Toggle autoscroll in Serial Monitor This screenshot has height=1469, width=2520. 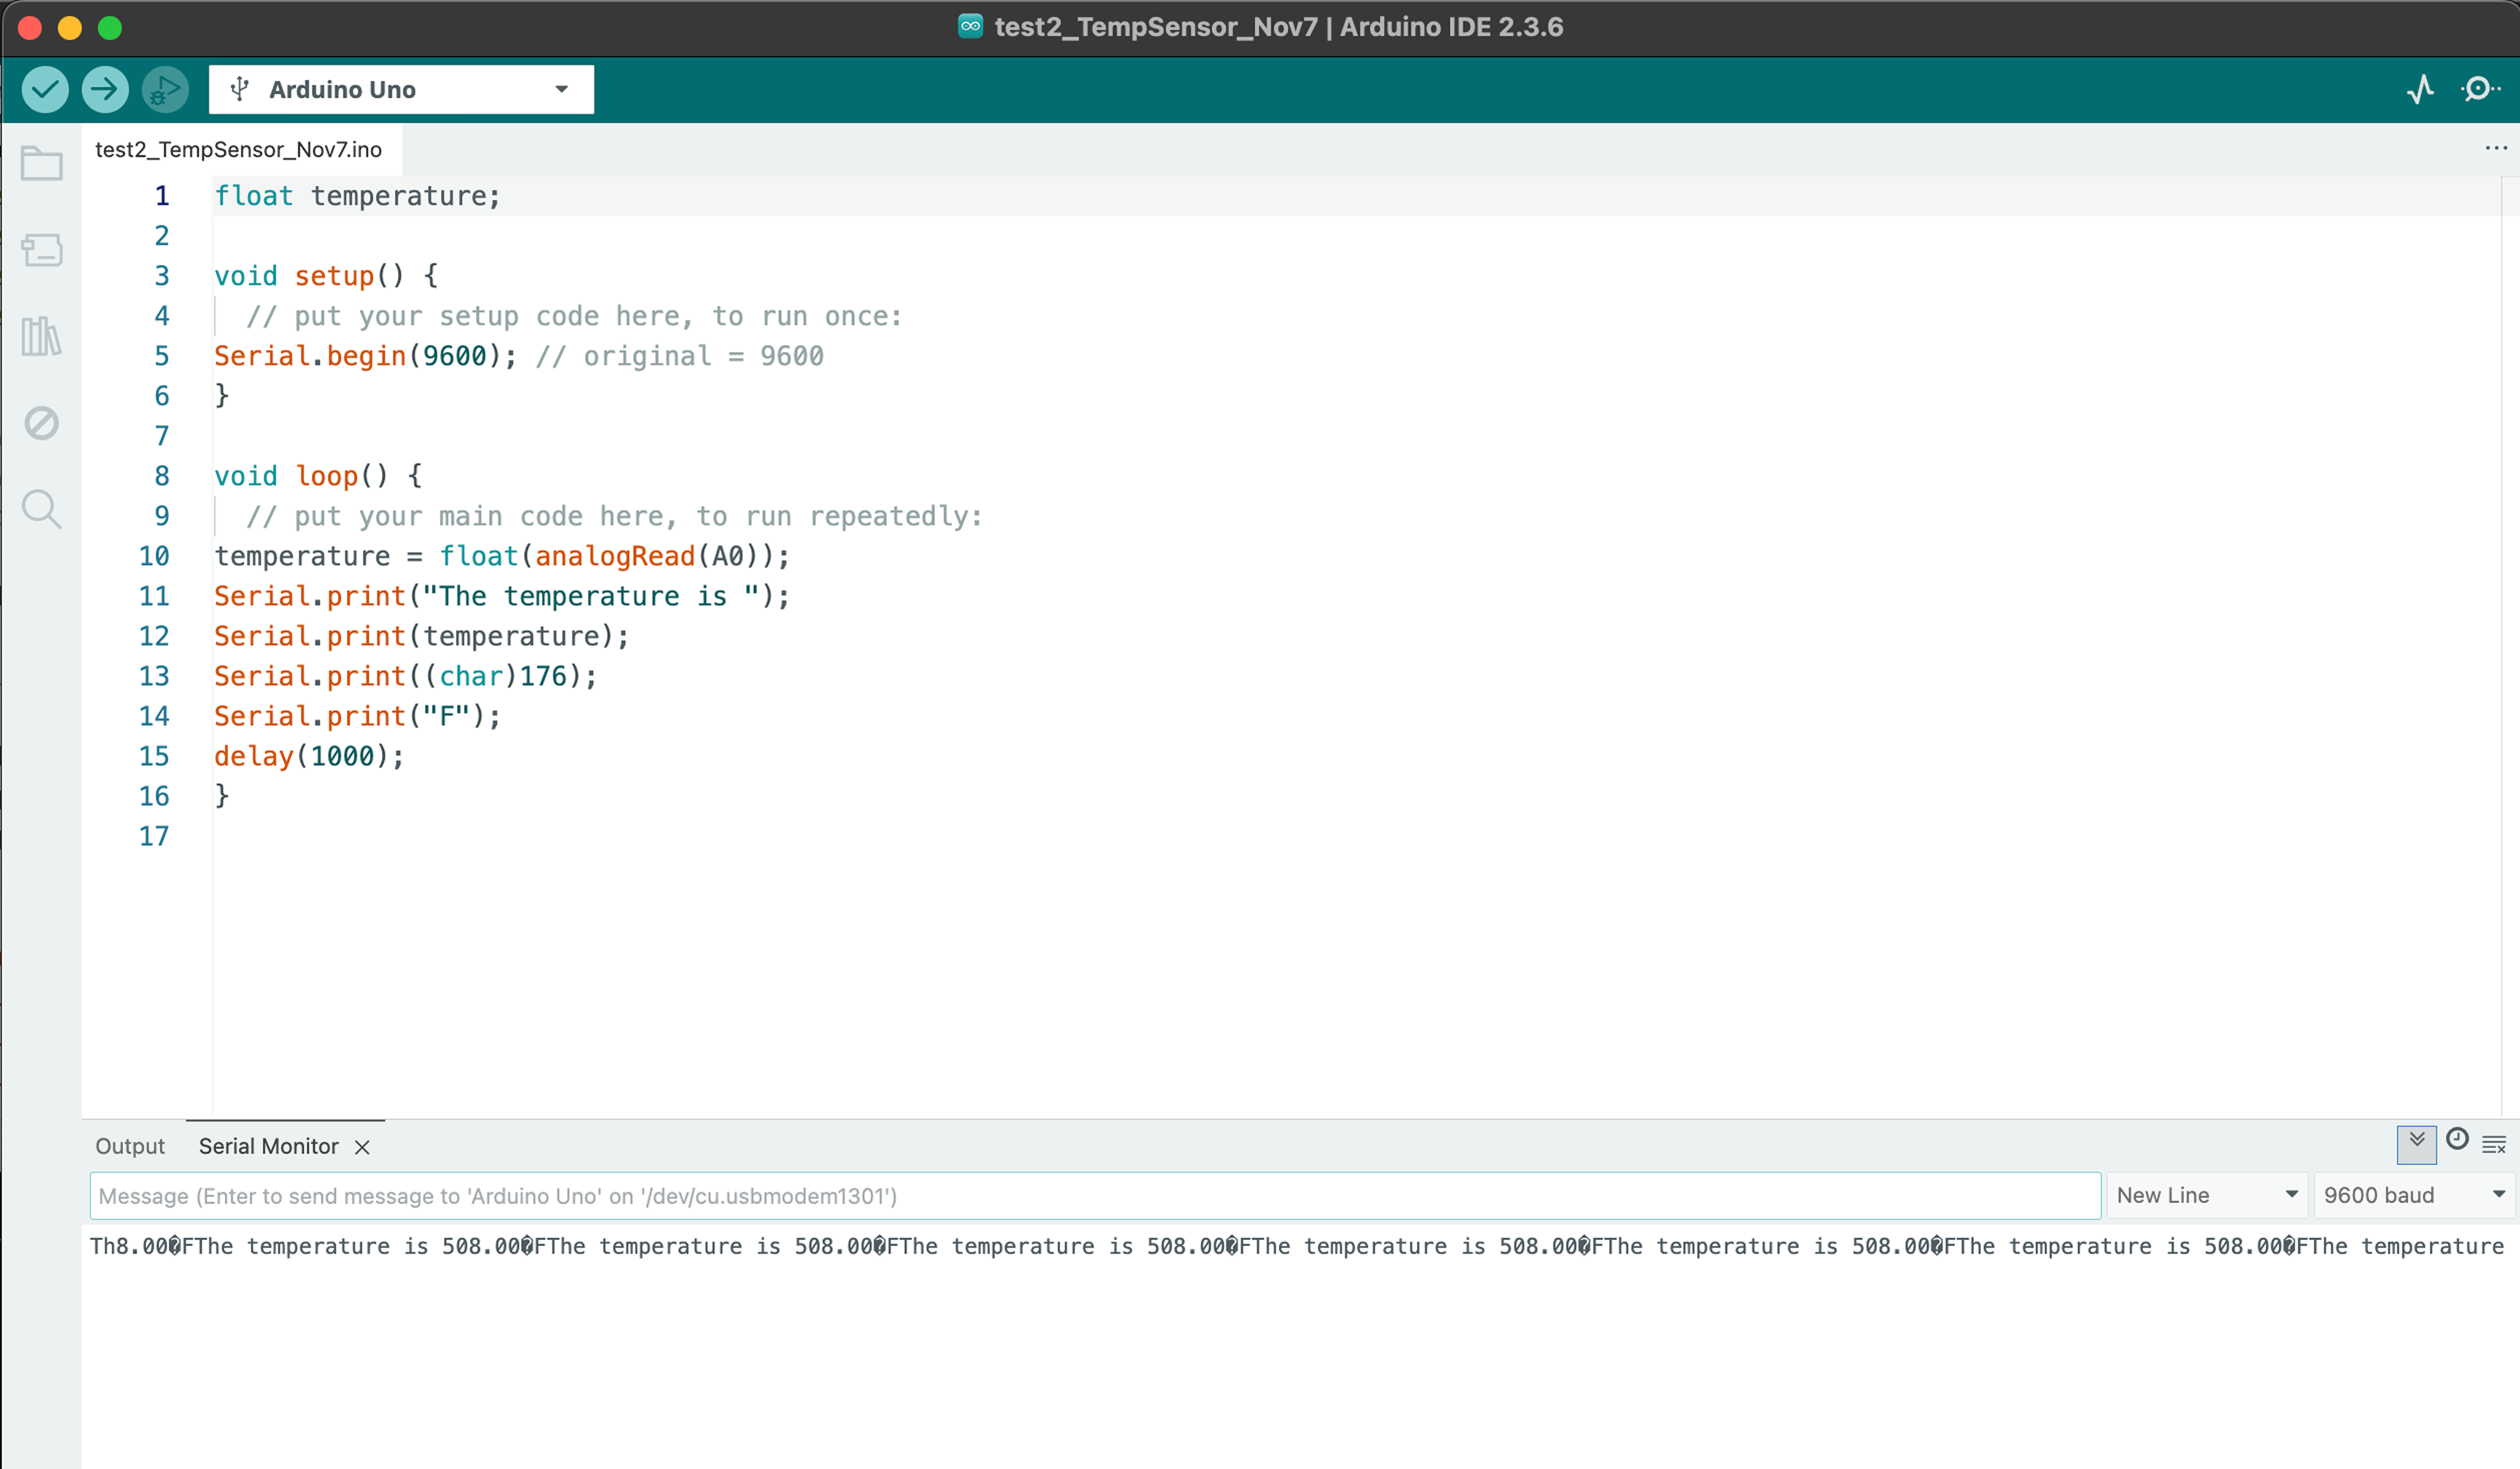point(2417,1144)
